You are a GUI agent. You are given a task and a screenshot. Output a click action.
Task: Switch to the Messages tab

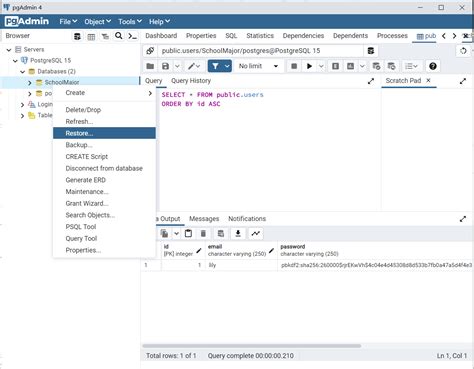[x=204, y=219]
